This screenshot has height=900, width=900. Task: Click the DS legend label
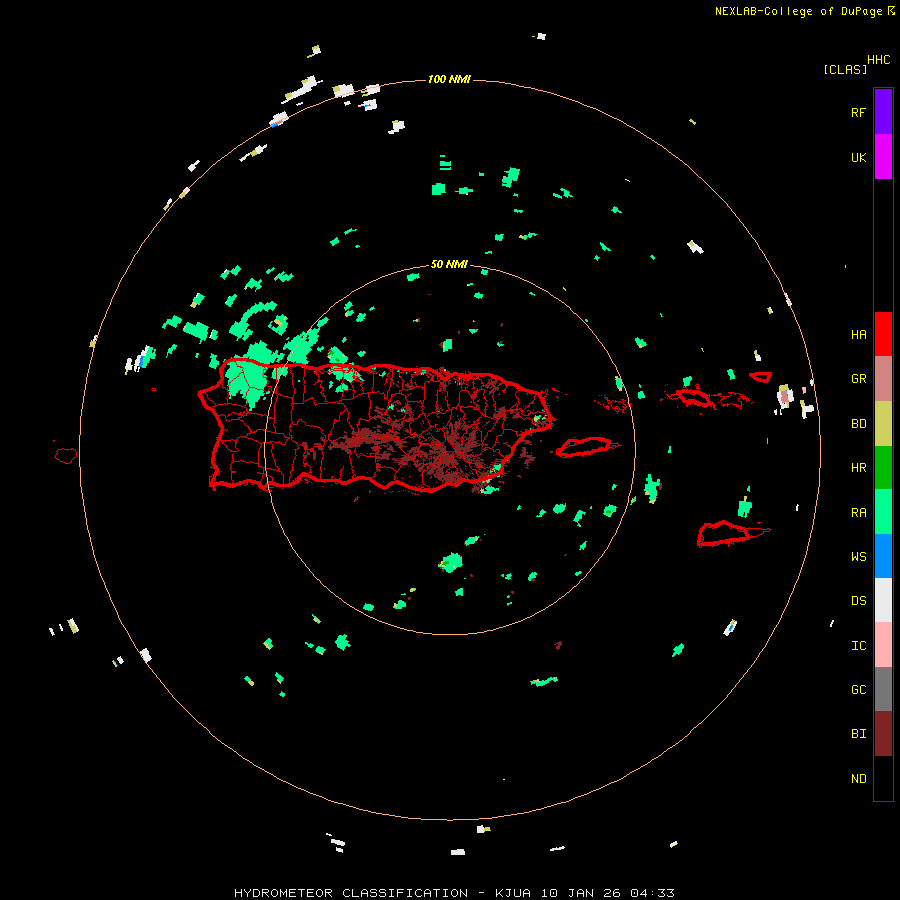pos(858,600)
